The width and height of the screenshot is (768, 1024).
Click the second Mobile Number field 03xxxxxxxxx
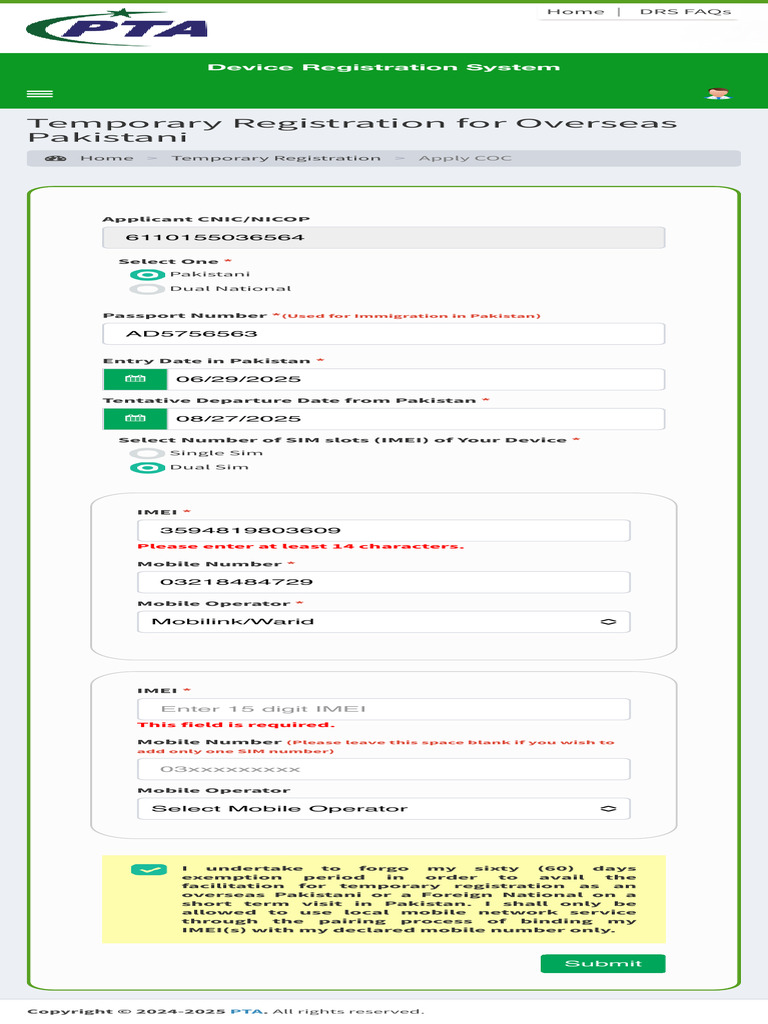pos(384,769)
